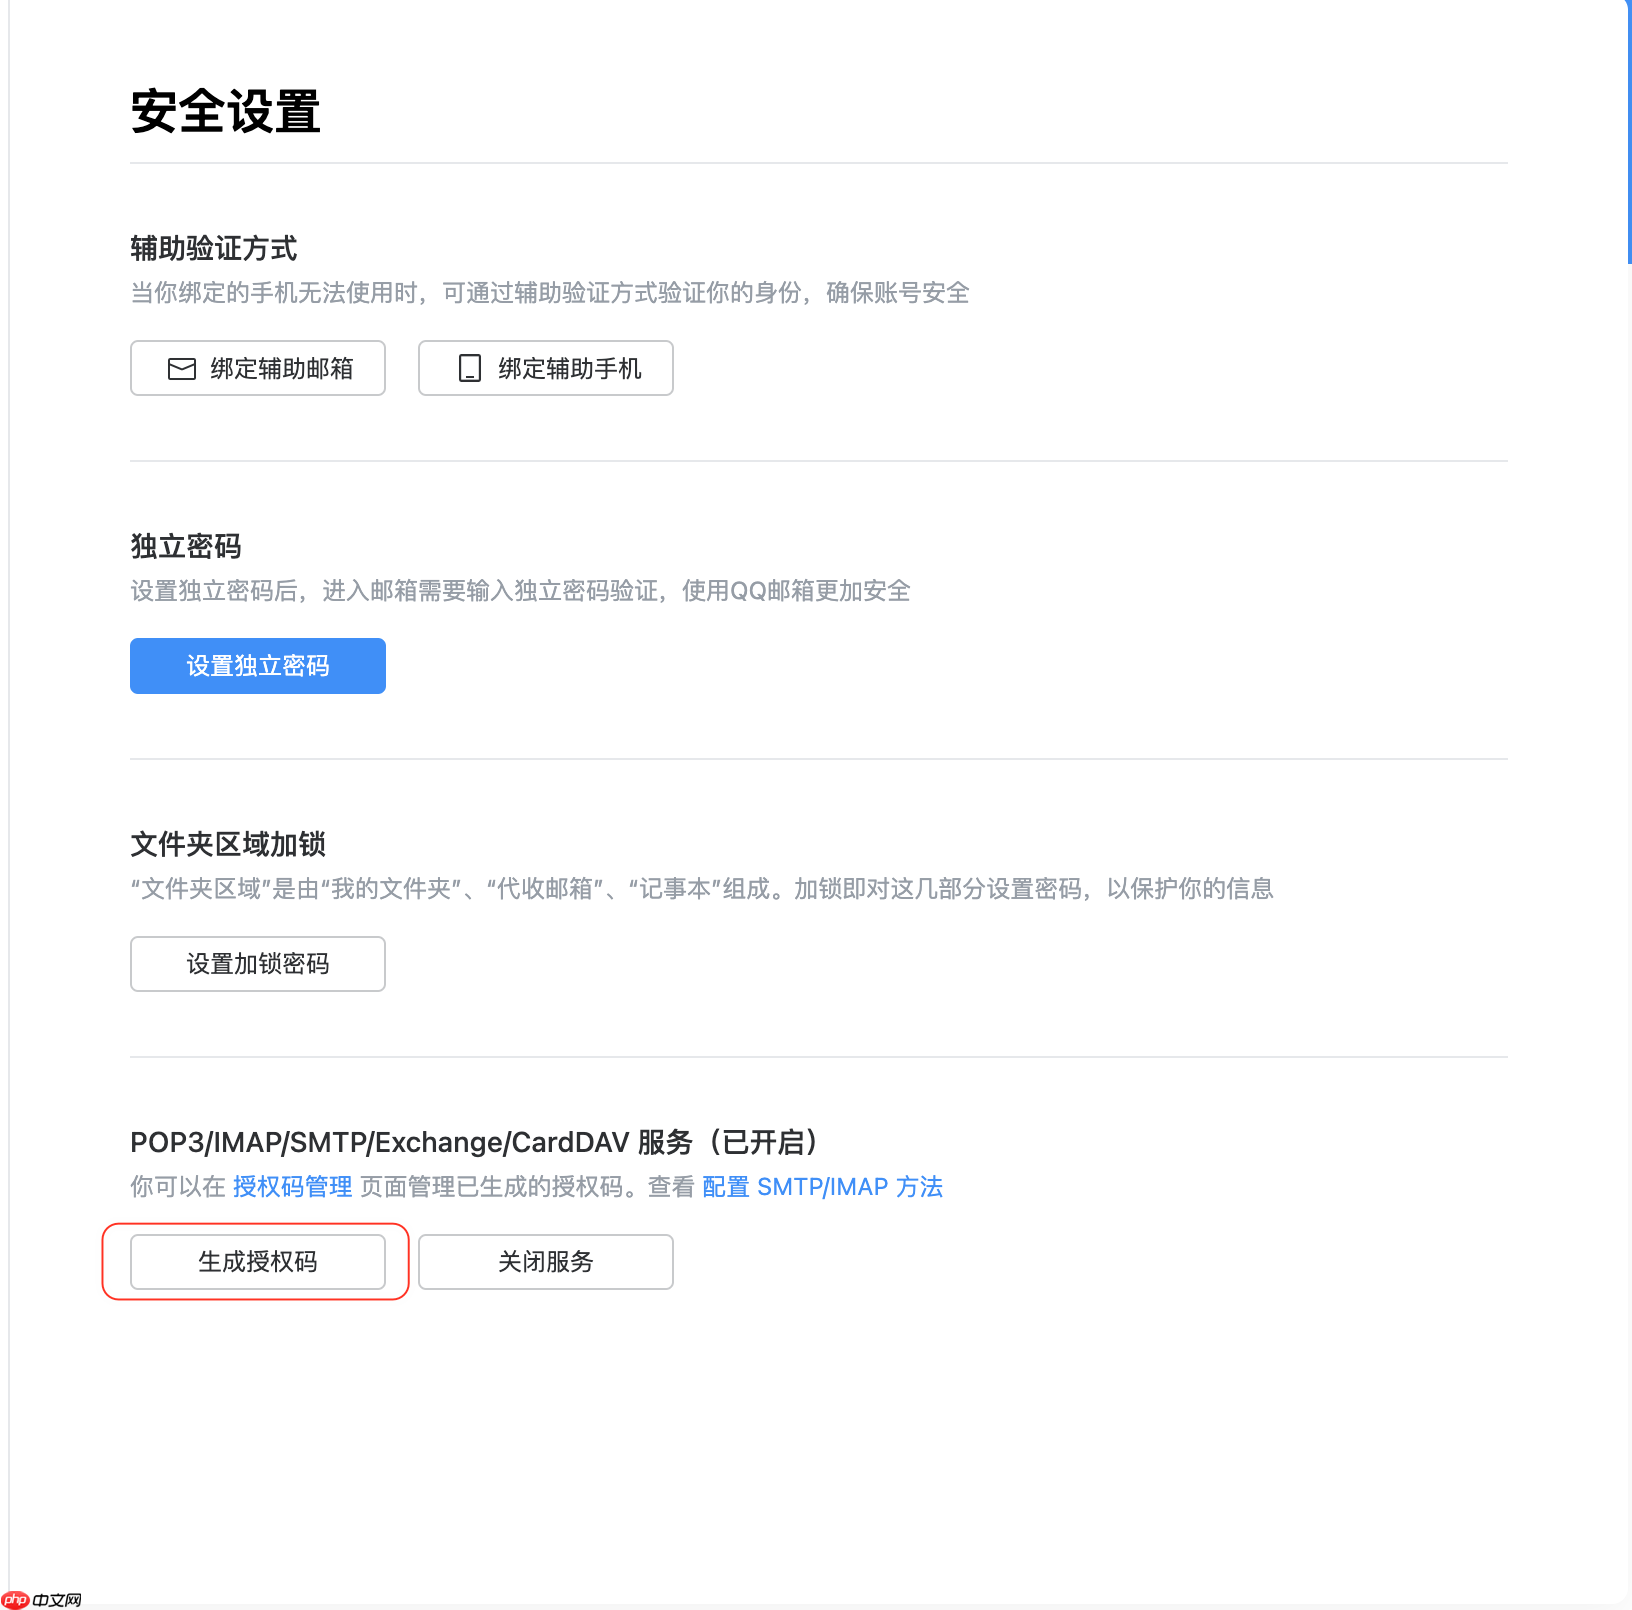
Task: Click the 绑定辅助手机 button label
Action: click(x=570, y=369)
